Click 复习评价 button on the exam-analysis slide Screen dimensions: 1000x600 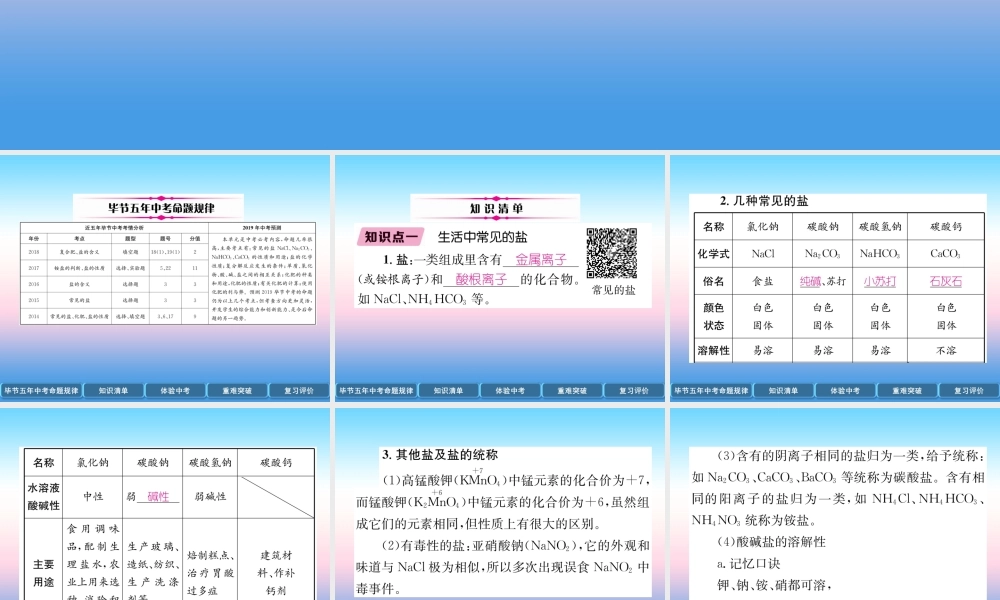coord(298,391)
